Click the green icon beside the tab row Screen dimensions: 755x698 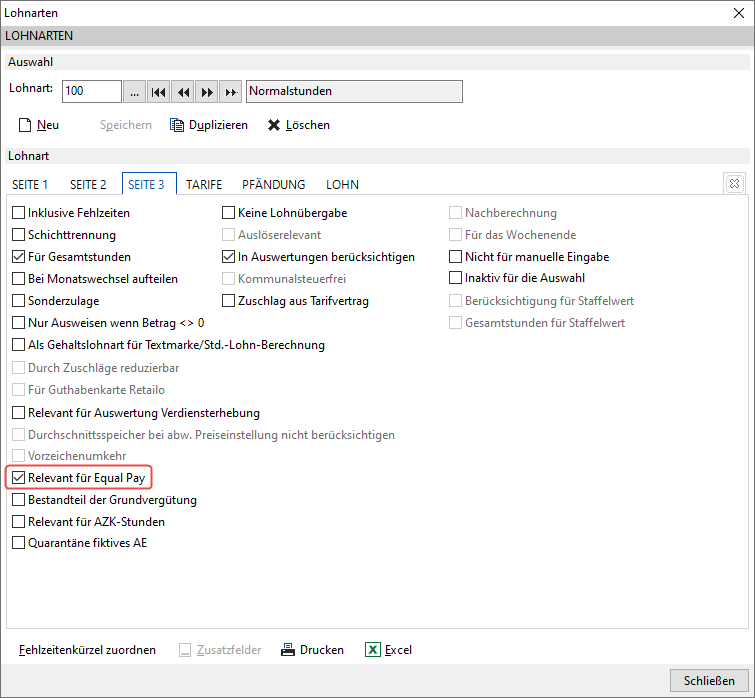734,183
